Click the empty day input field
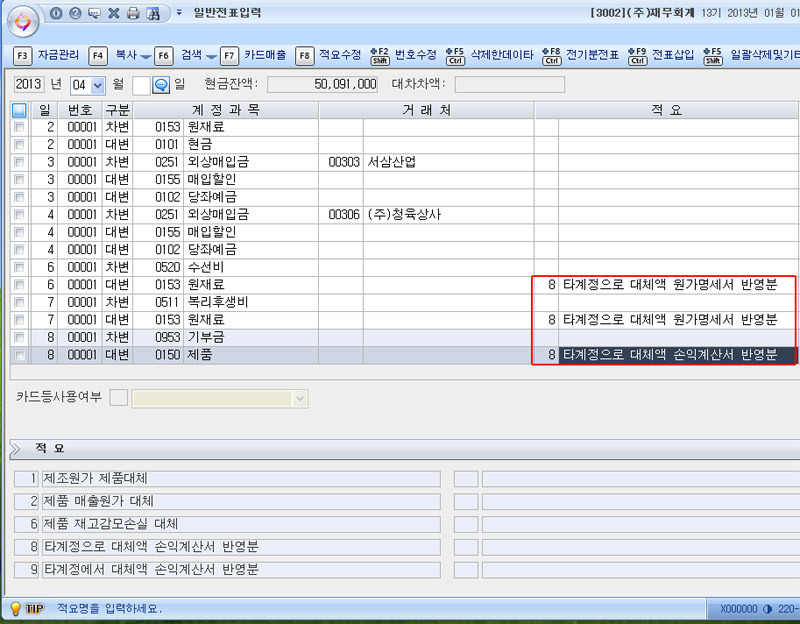 [x=141, y=85]
